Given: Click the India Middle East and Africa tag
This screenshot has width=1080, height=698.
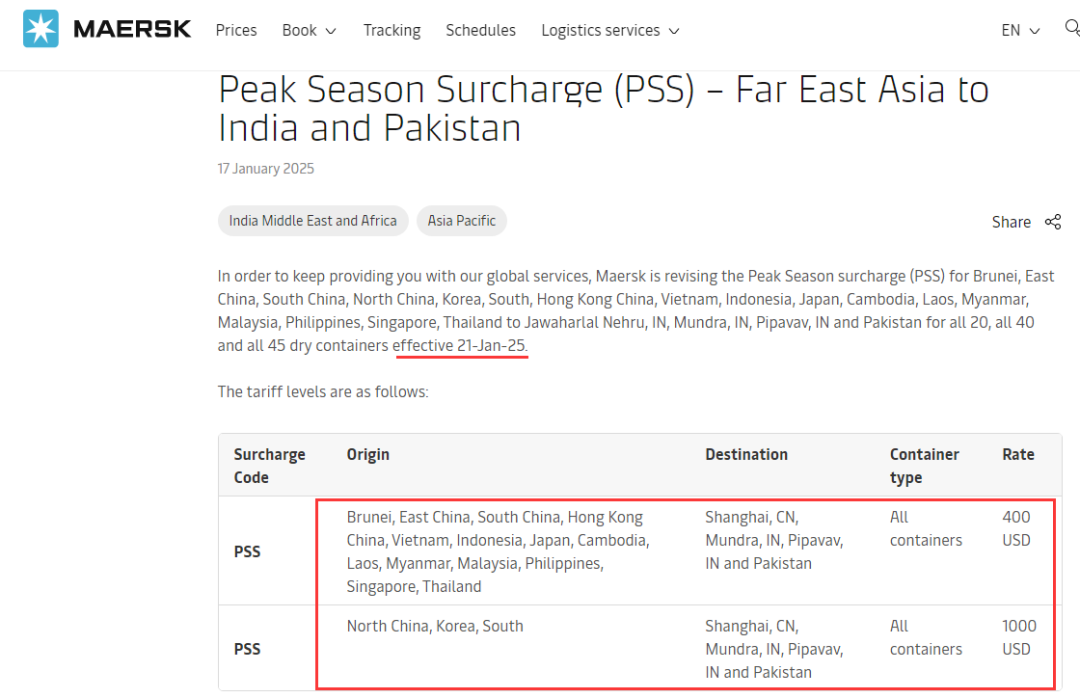Looking at the screenshot, I should point(313,221).
